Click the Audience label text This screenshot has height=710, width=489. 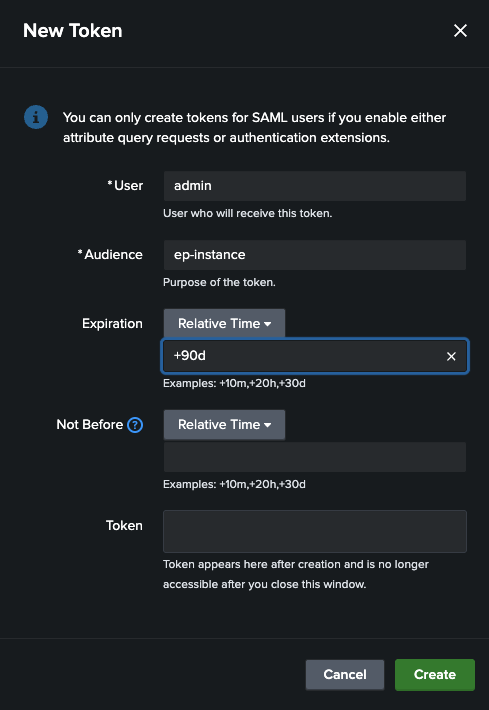pos(113,254)
